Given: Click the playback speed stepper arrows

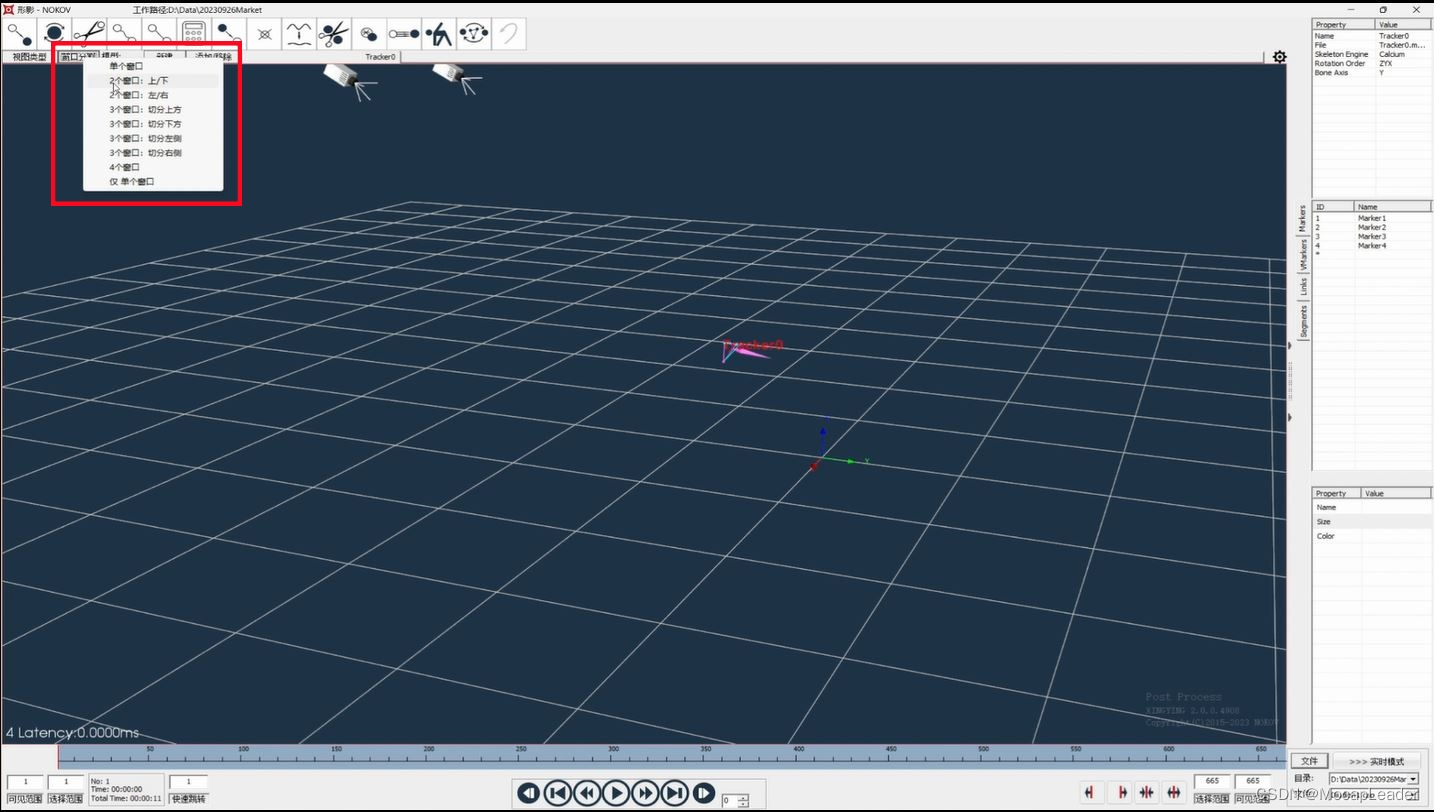Looking at the screenshot, I should 742,800.
